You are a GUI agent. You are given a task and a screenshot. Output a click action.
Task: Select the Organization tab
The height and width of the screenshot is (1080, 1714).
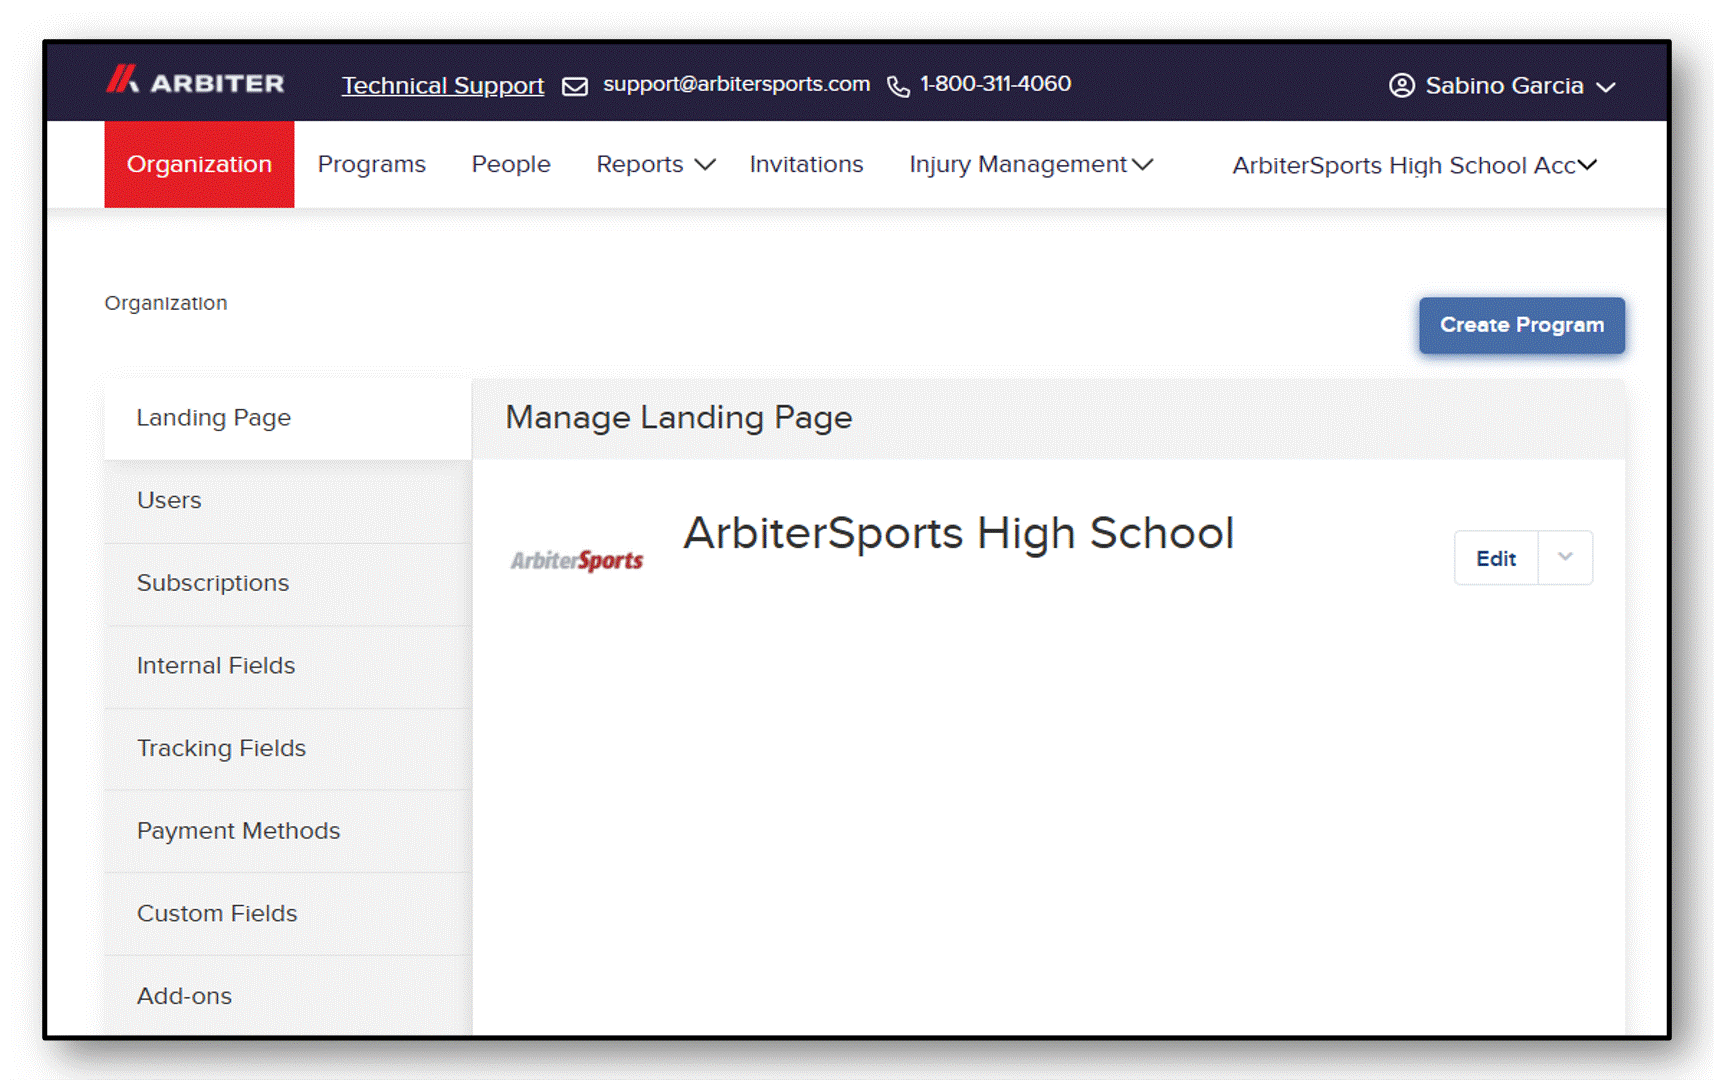[199, 165]
